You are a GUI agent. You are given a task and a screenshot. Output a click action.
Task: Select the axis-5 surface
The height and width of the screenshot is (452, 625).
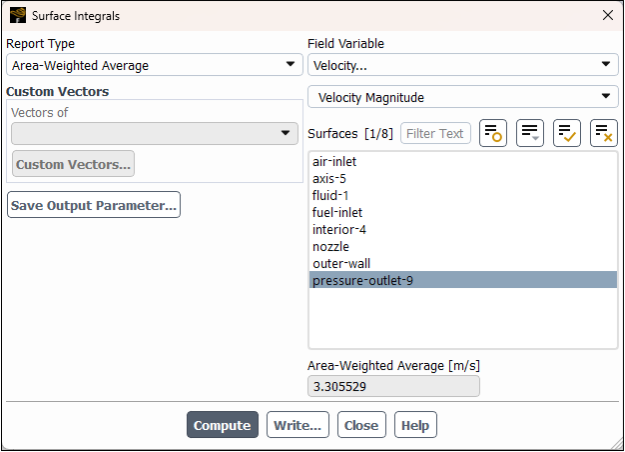(x=329, y=178)
